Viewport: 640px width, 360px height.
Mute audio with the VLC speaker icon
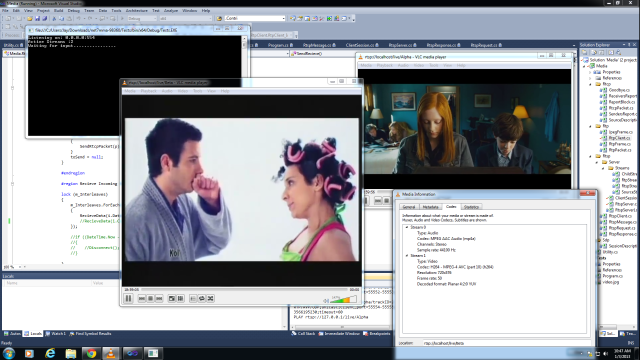[x=326, y=301]
